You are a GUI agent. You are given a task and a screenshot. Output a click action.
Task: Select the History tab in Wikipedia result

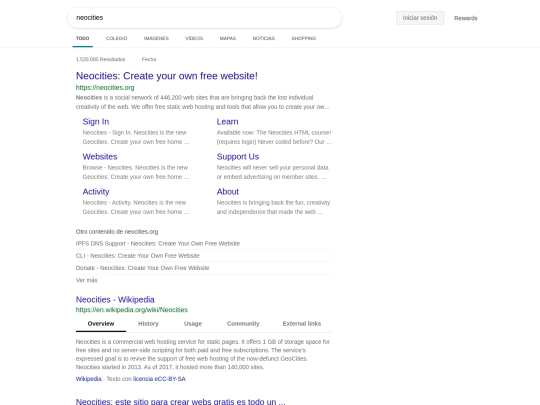(148, 324)
